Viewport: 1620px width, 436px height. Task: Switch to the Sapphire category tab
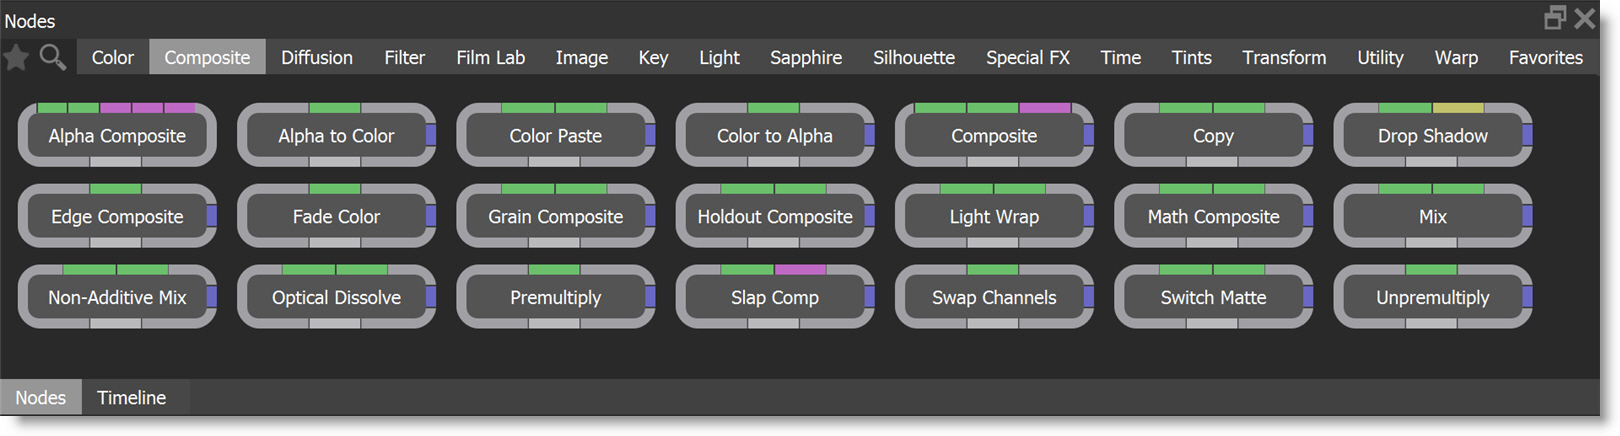pos(805,58)
